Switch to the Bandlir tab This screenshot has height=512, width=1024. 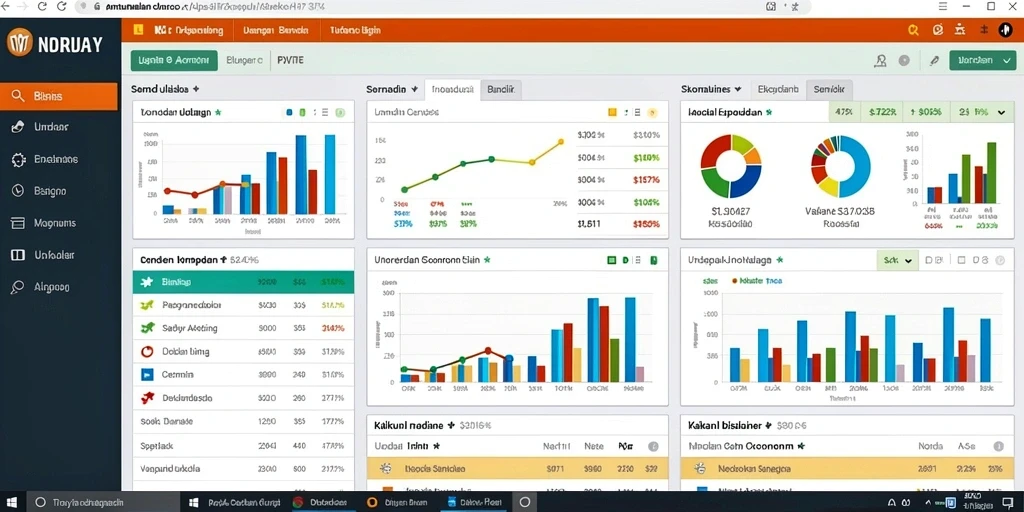(x=501, y=89)
